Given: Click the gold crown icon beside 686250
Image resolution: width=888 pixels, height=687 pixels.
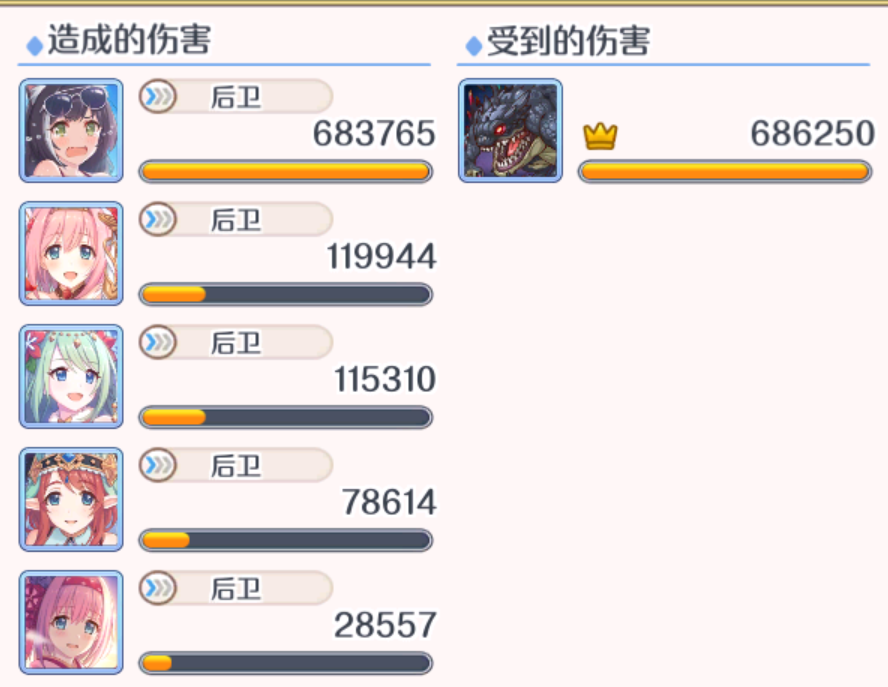Looking at the screenshot, I should tap(600, 136).
